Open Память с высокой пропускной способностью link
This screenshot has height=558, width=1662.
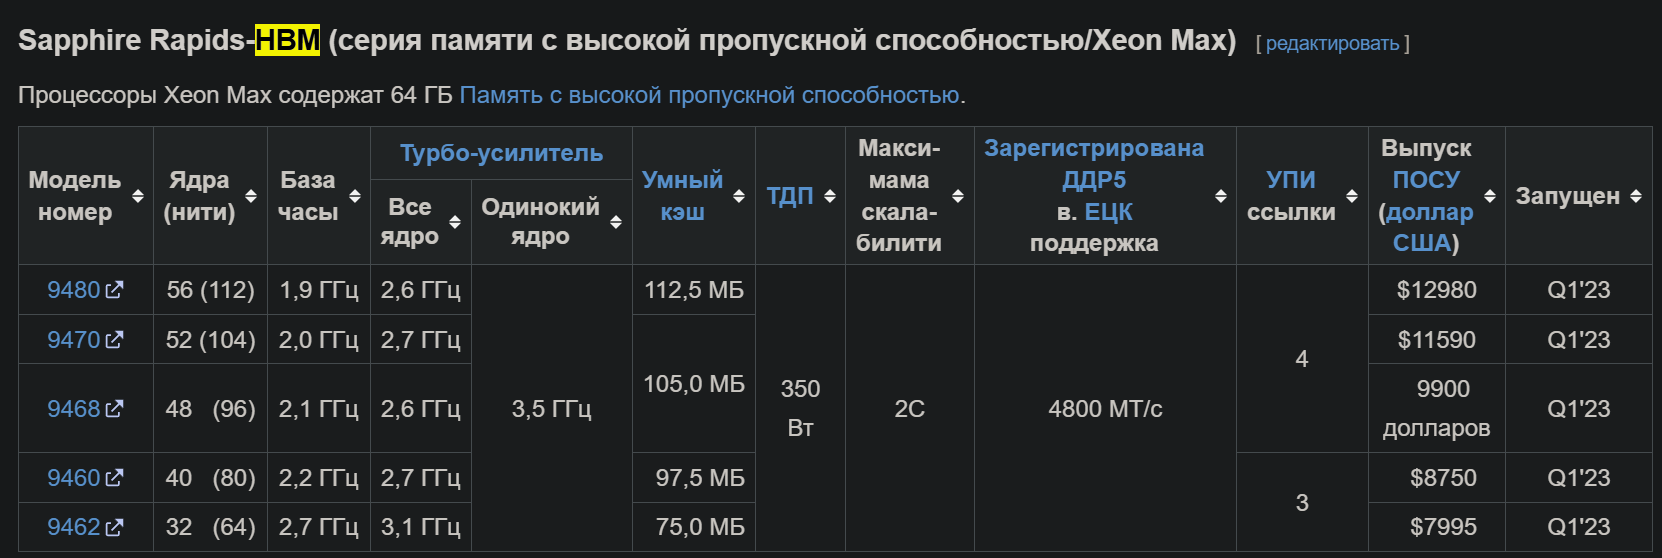709,95
